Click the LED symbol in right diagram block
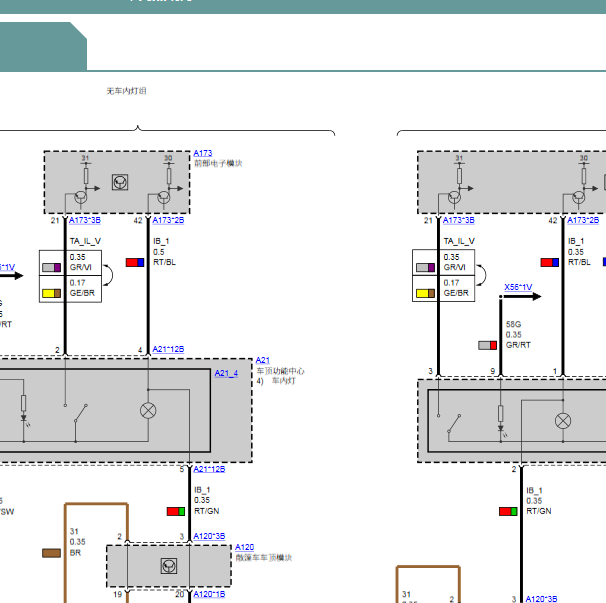The height and width of the screenshot is (603, 606). point(501,429)
